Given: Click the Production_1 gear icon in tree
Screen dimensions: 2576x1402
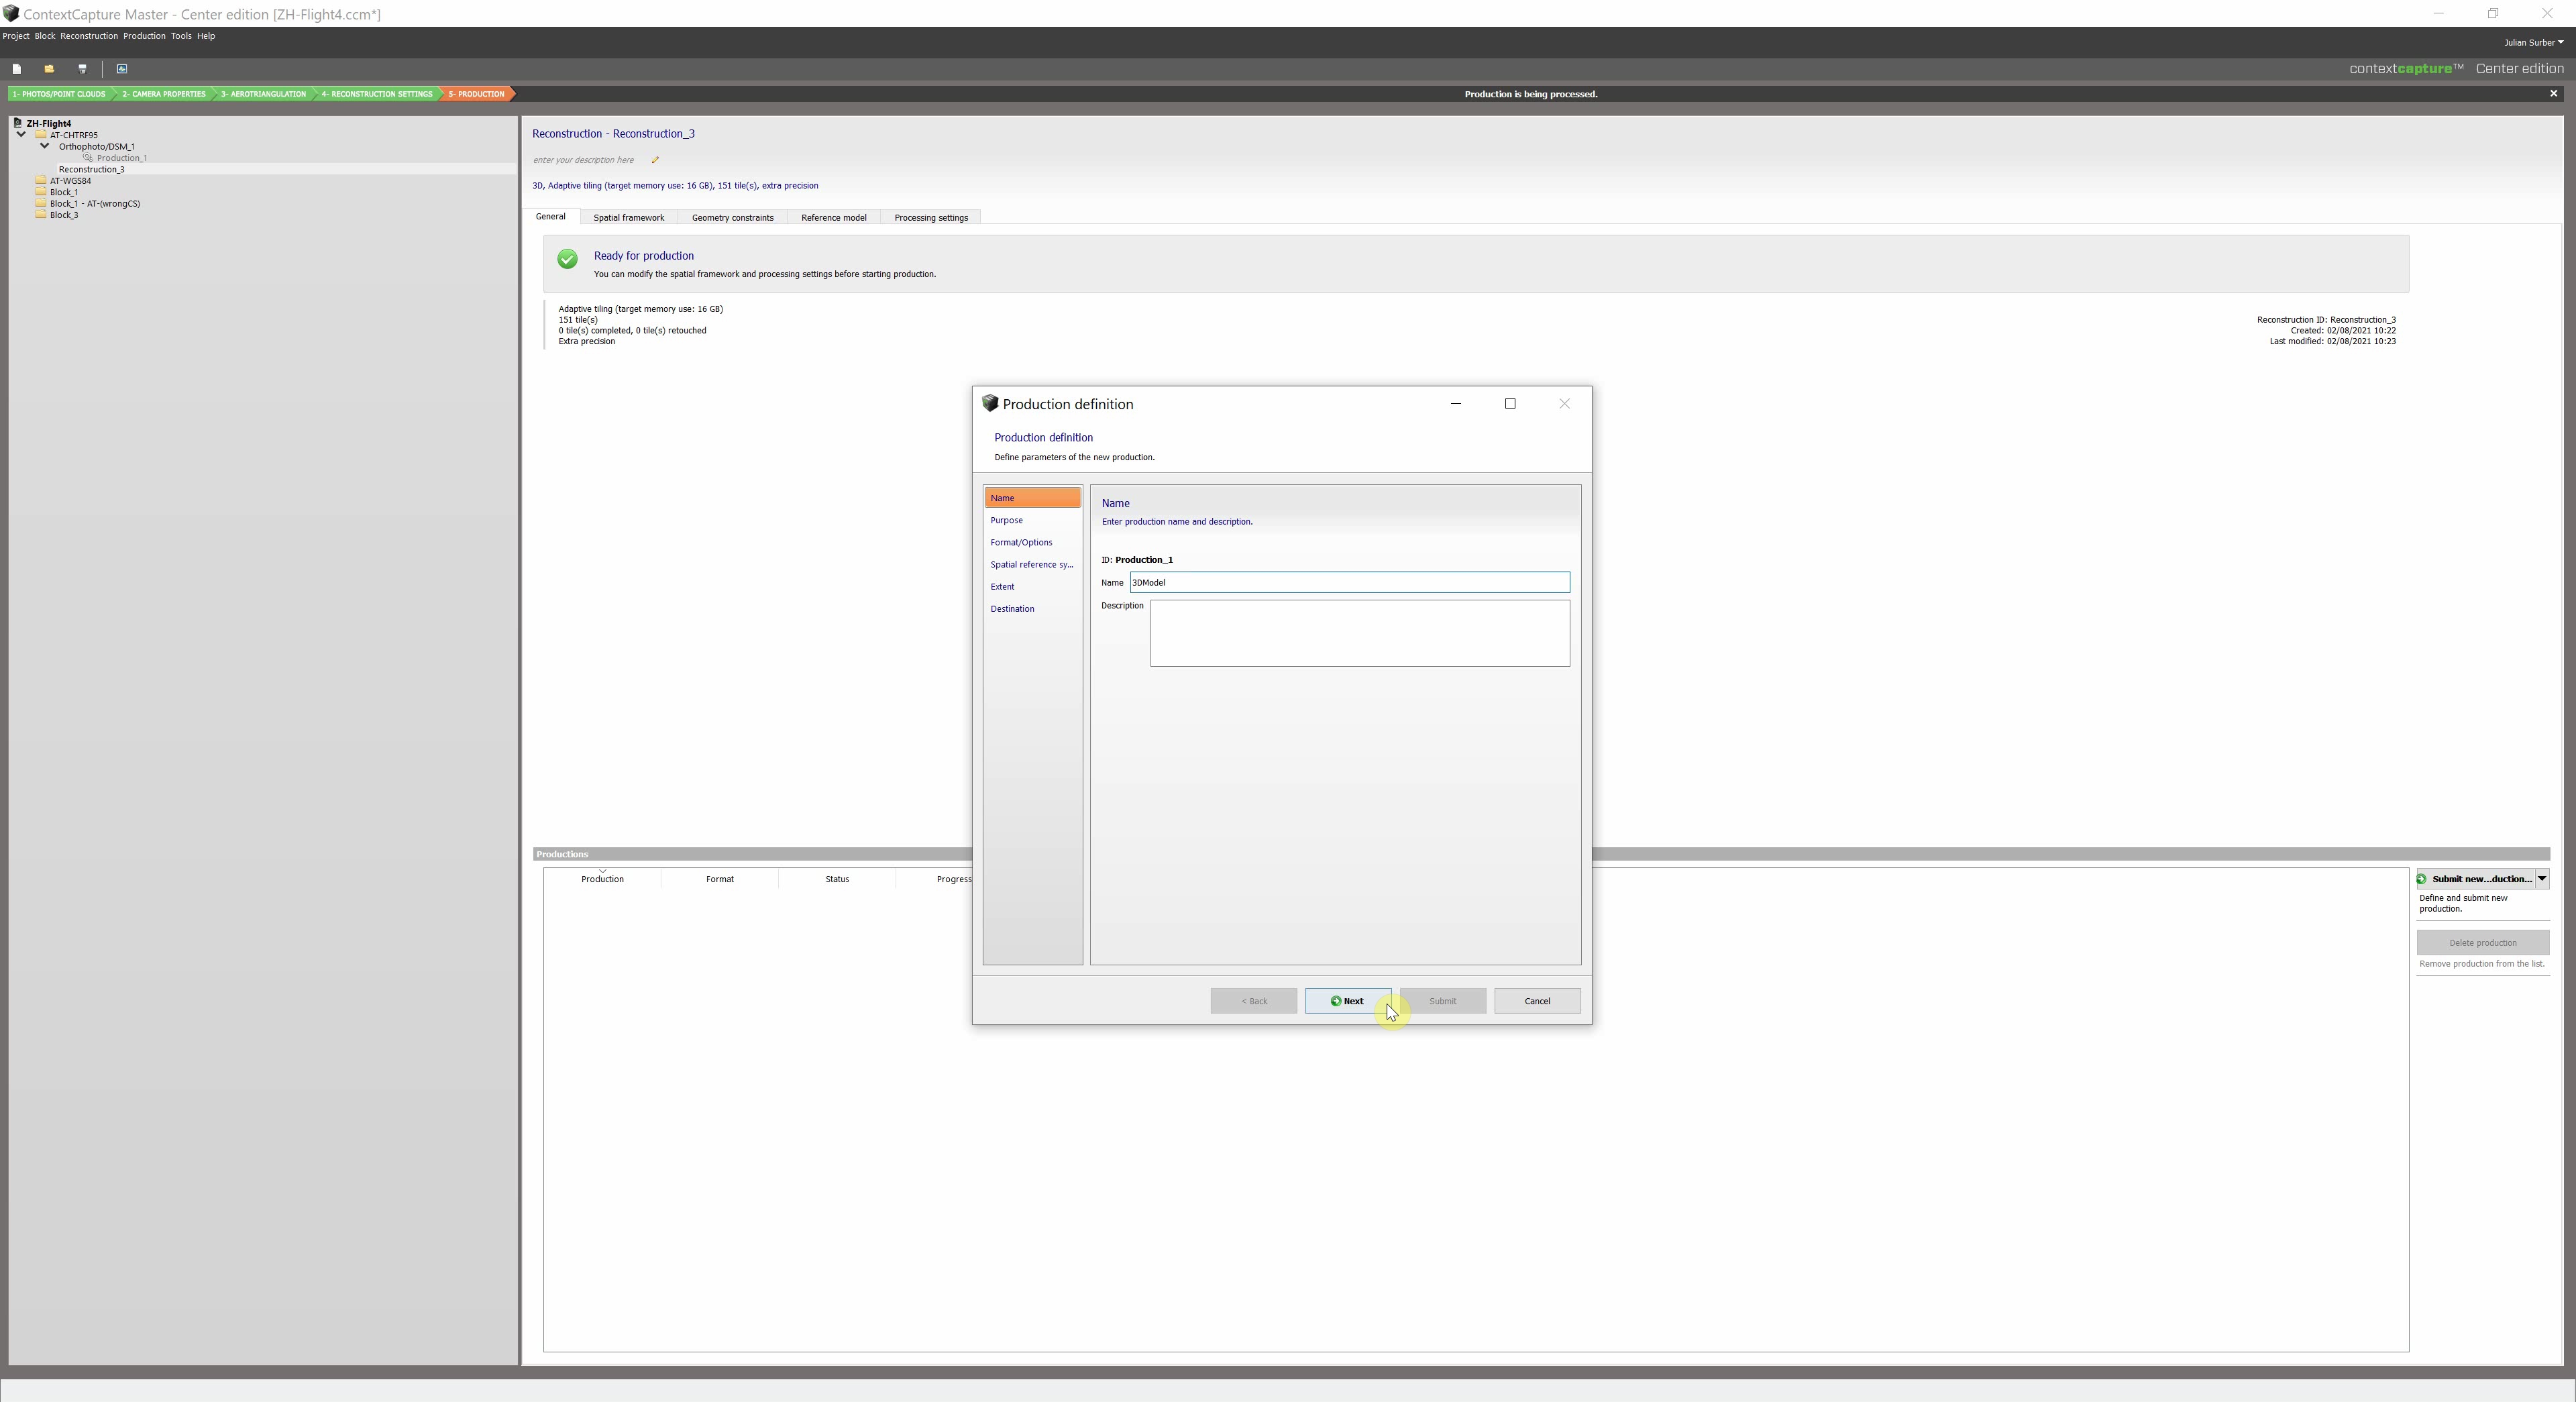Looking at the screenshot, I should [88, 158].
